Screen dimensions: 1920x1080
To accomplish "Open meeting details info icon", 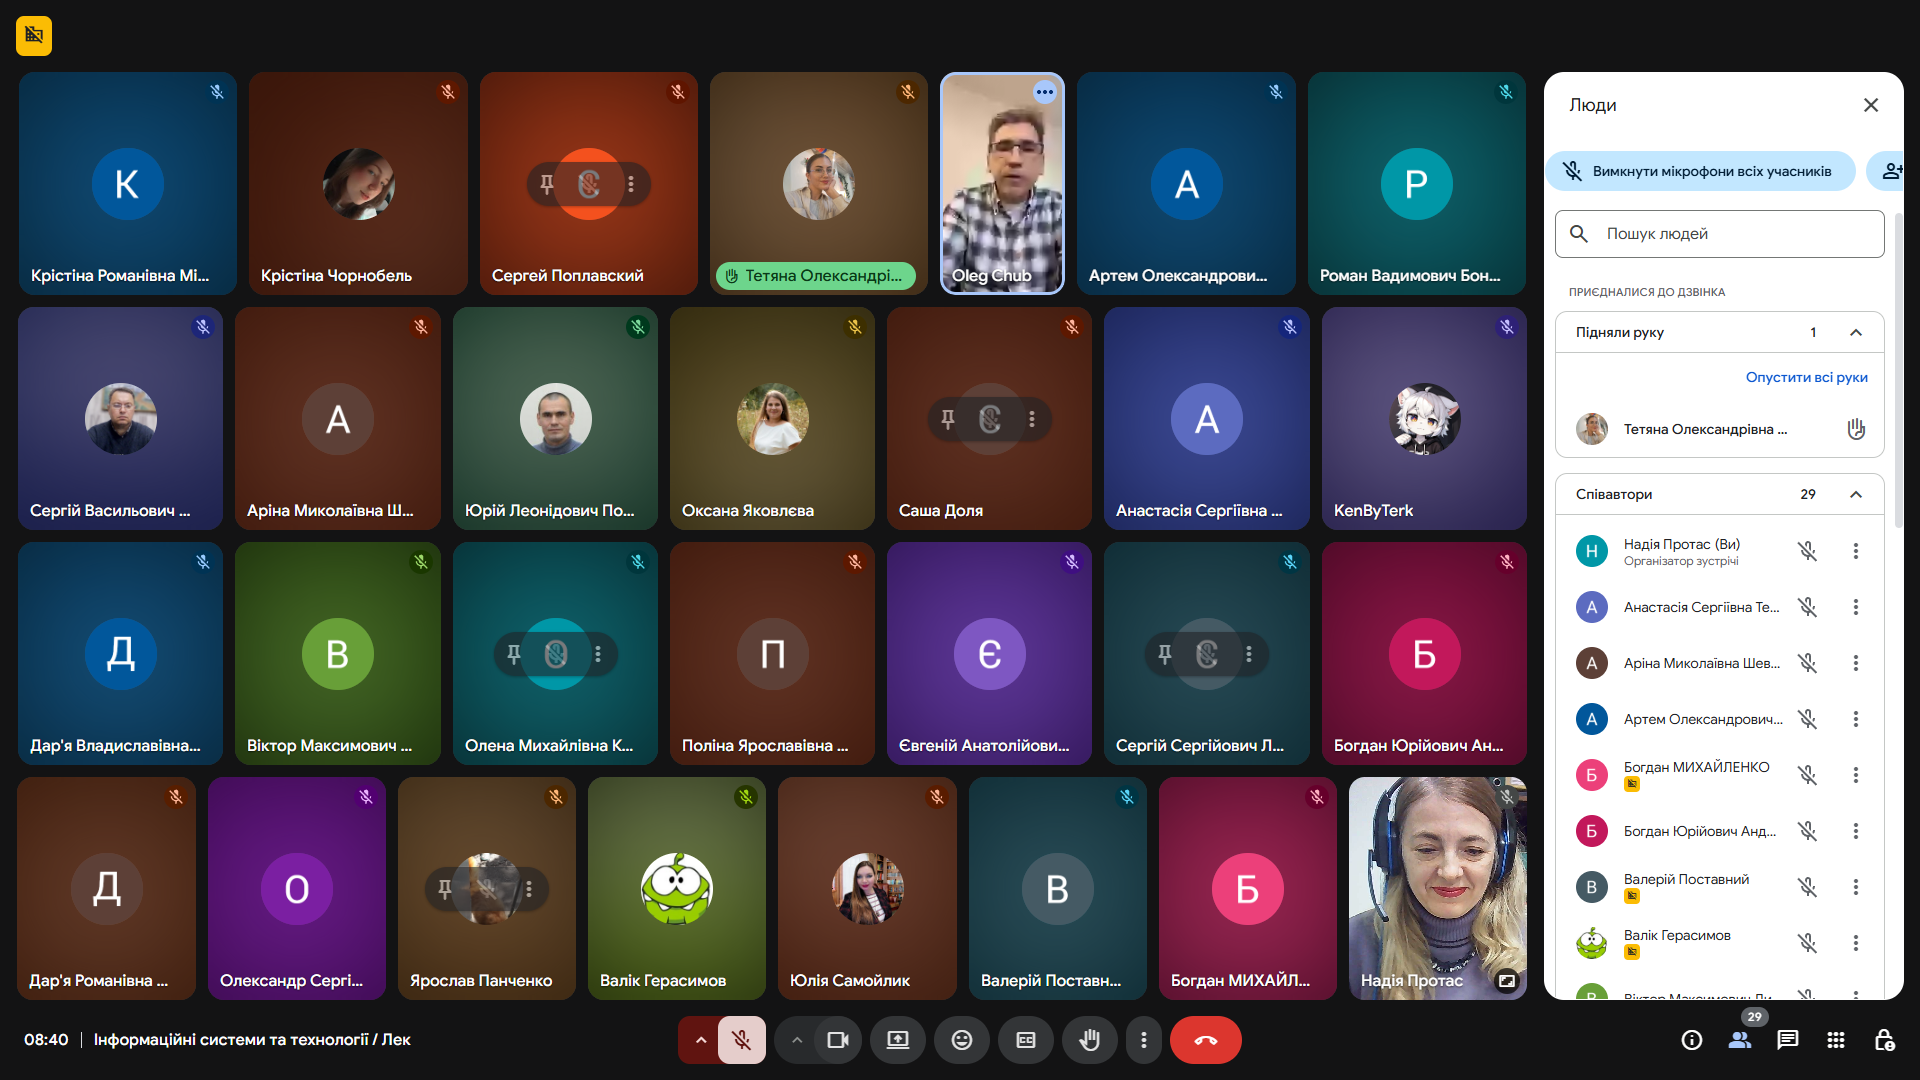I will [1691, 1040].
